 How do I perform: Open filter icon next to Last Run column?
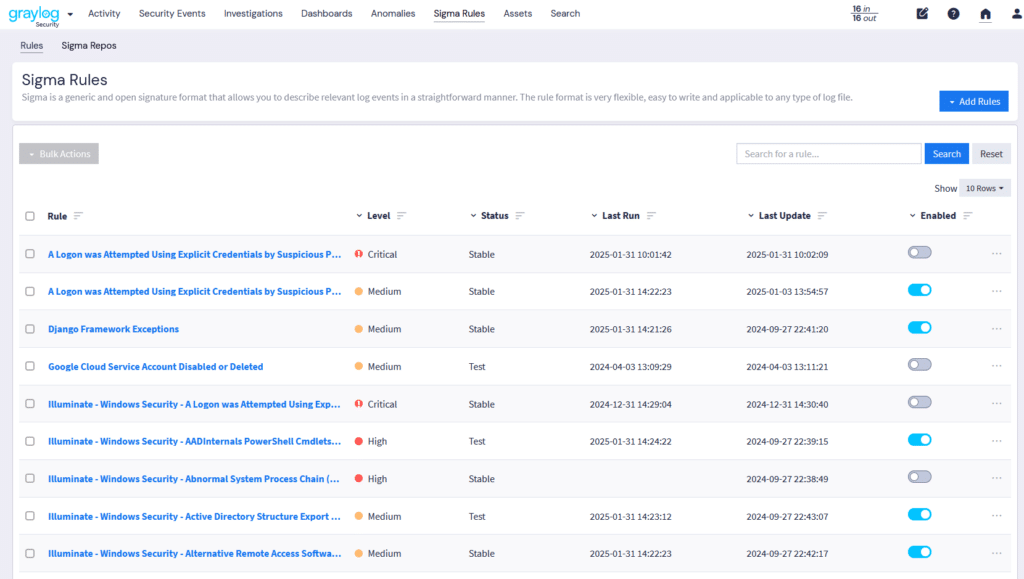(x=651, y=215)
